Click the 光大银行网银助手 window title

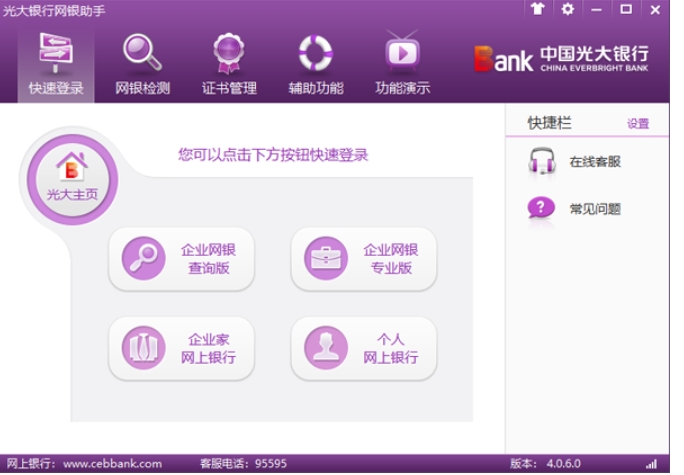(54, 10)
